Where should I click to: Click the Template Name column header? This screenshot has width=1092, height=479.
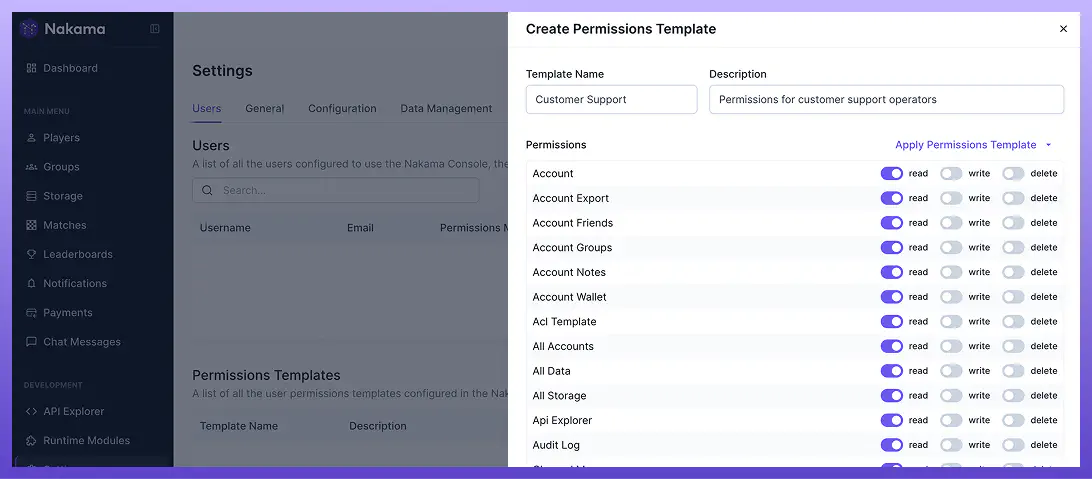point(239,426)
